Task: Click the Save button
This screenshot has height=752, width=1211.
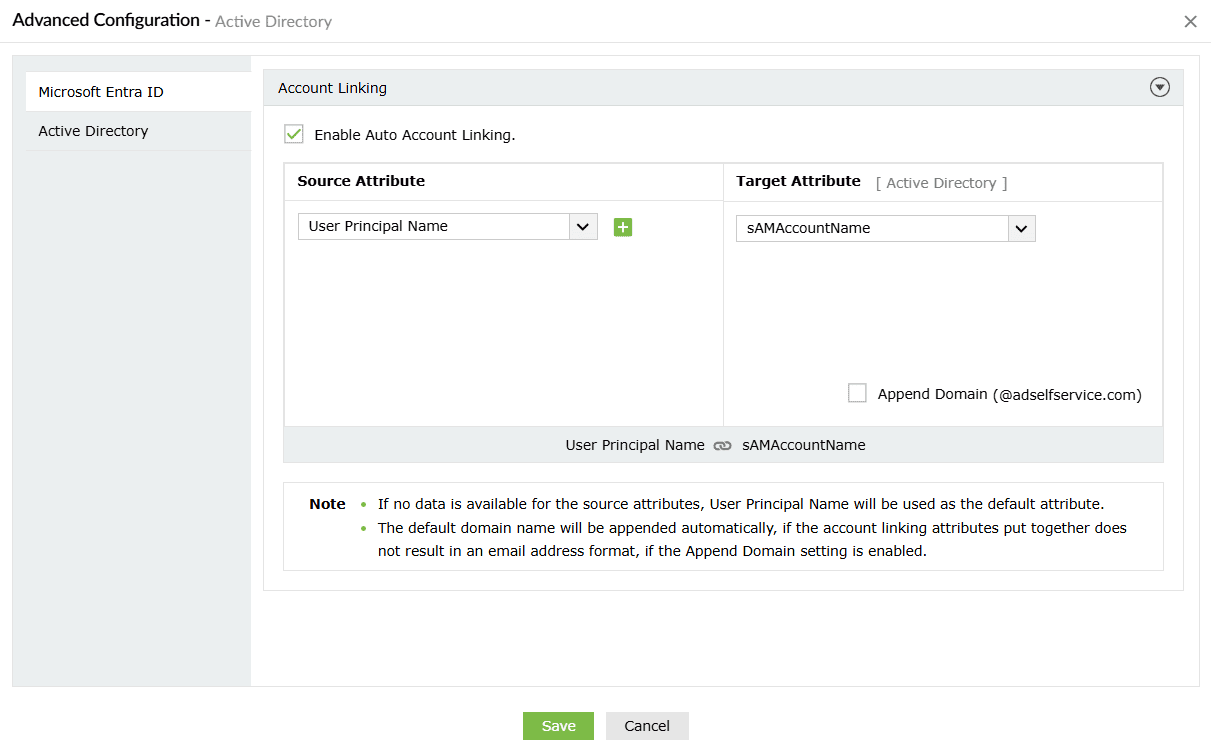Action: 558,726
